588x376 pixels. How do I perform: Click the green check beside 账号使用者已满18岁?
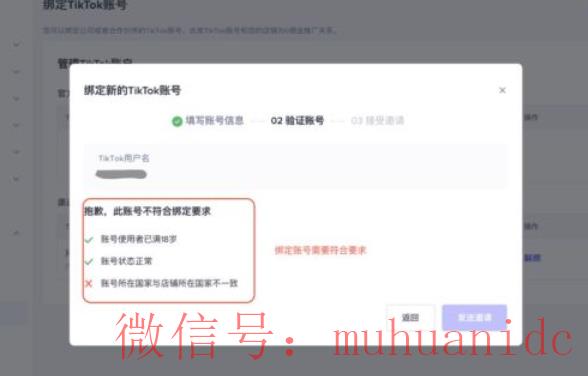[x=89, y=240]
